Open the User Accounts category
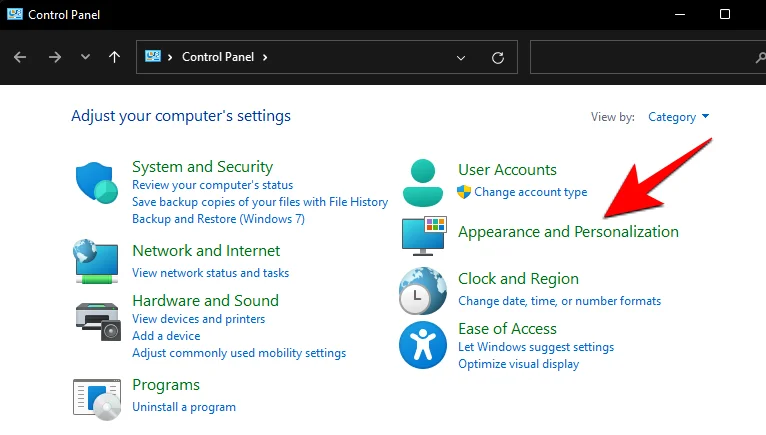Image resolution: width=766 pixels, height=435 pixels. [x=507, y=170]
